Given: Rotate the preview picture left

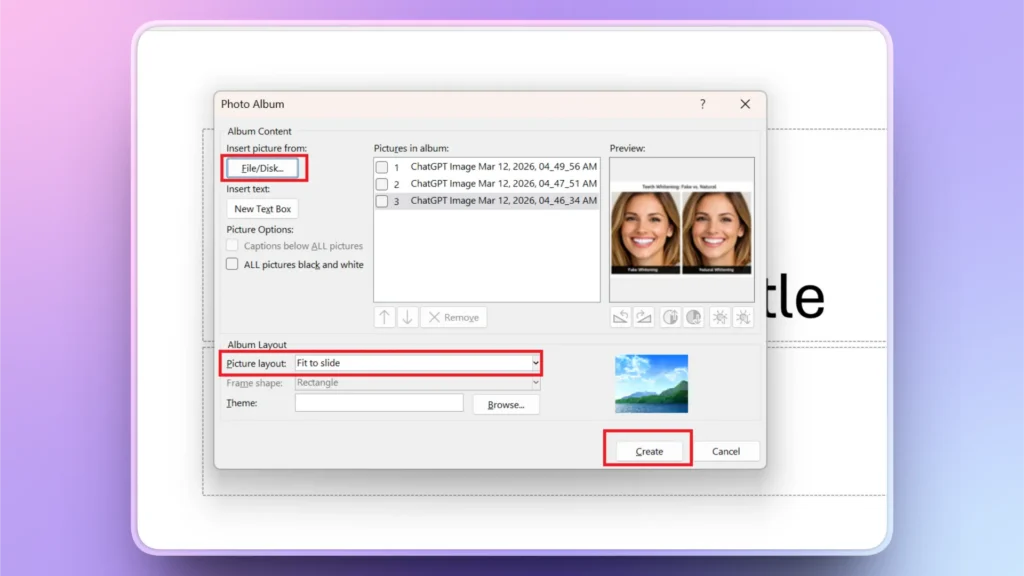Looking at the screenshot, I should 620,317.
